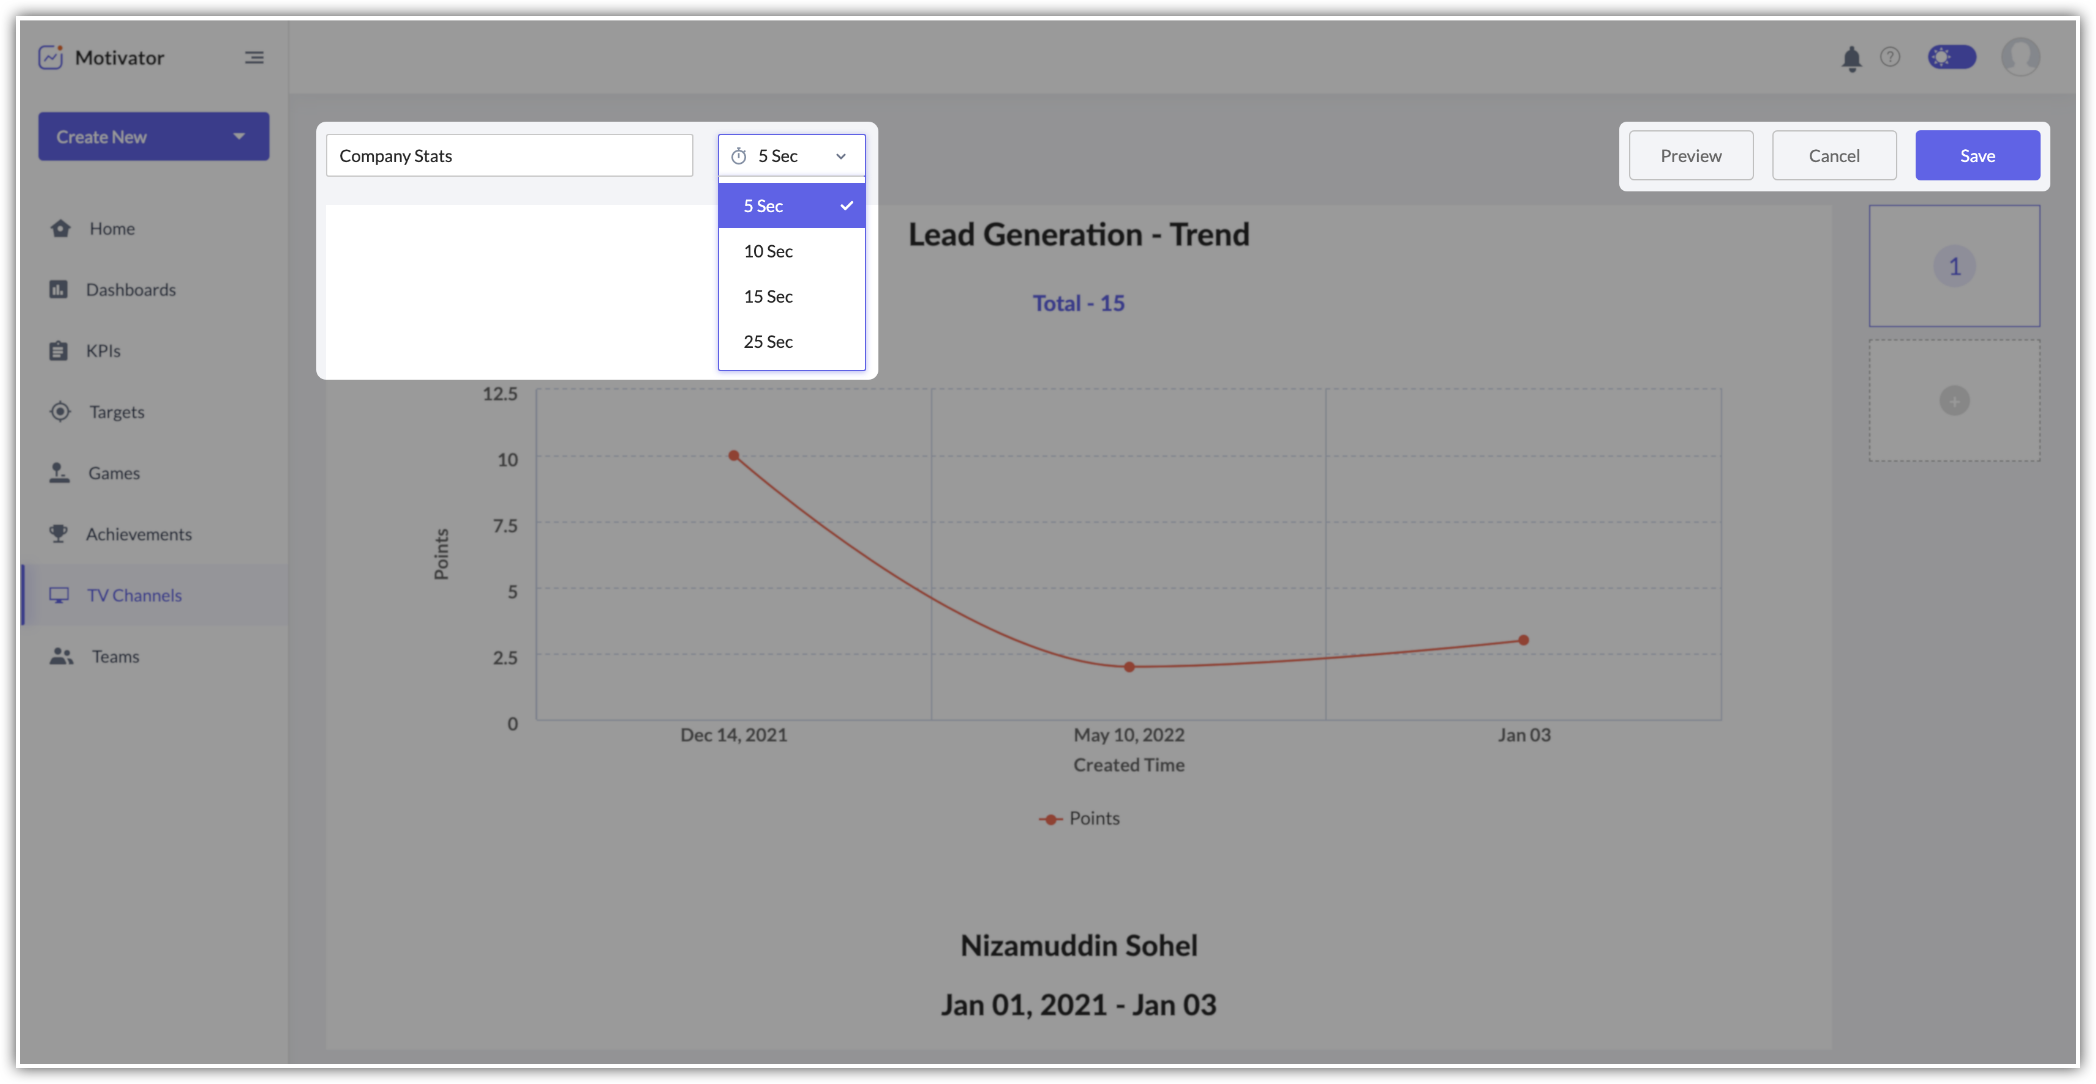This screenshot has height=1084, width=2096.
Task: Click the notification bell icon
Action: pos(1851,59)
